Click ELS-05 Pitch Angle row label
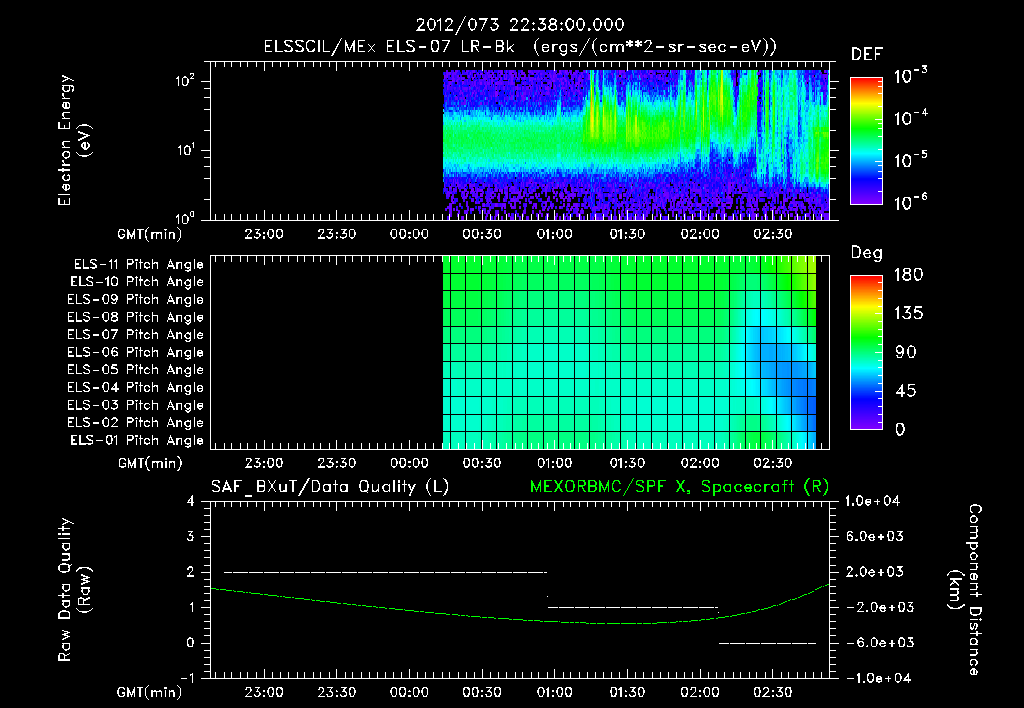 click(x=136, y=370)
